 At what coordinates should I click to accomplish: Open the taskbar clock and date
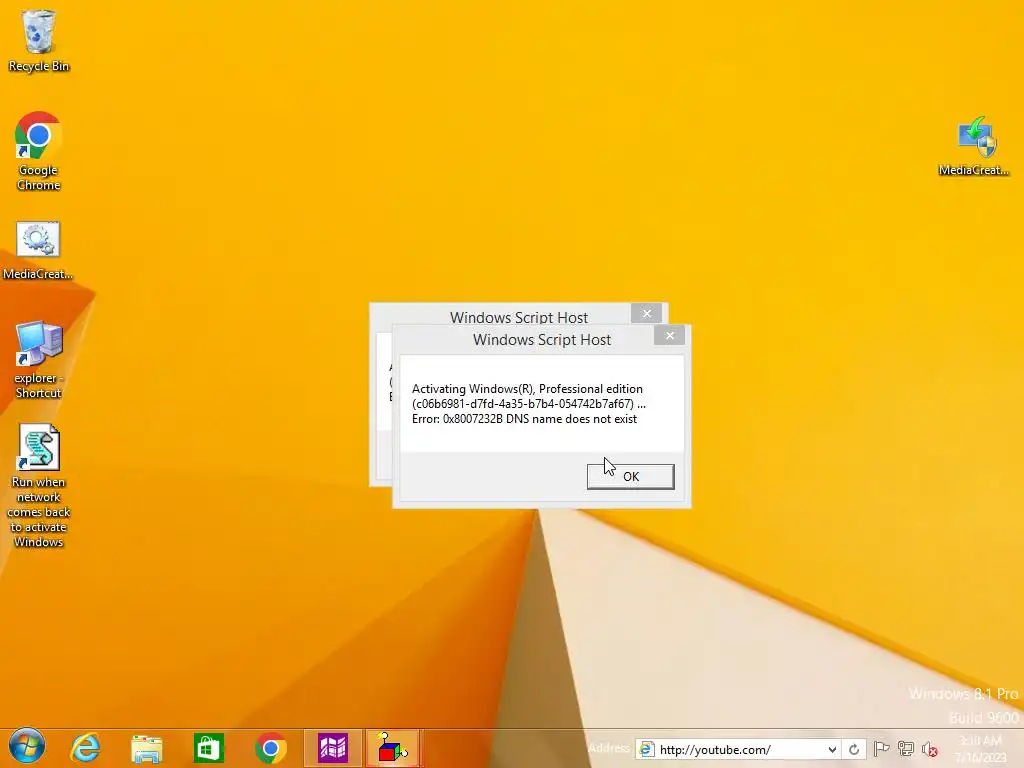(x=980, y=748)
